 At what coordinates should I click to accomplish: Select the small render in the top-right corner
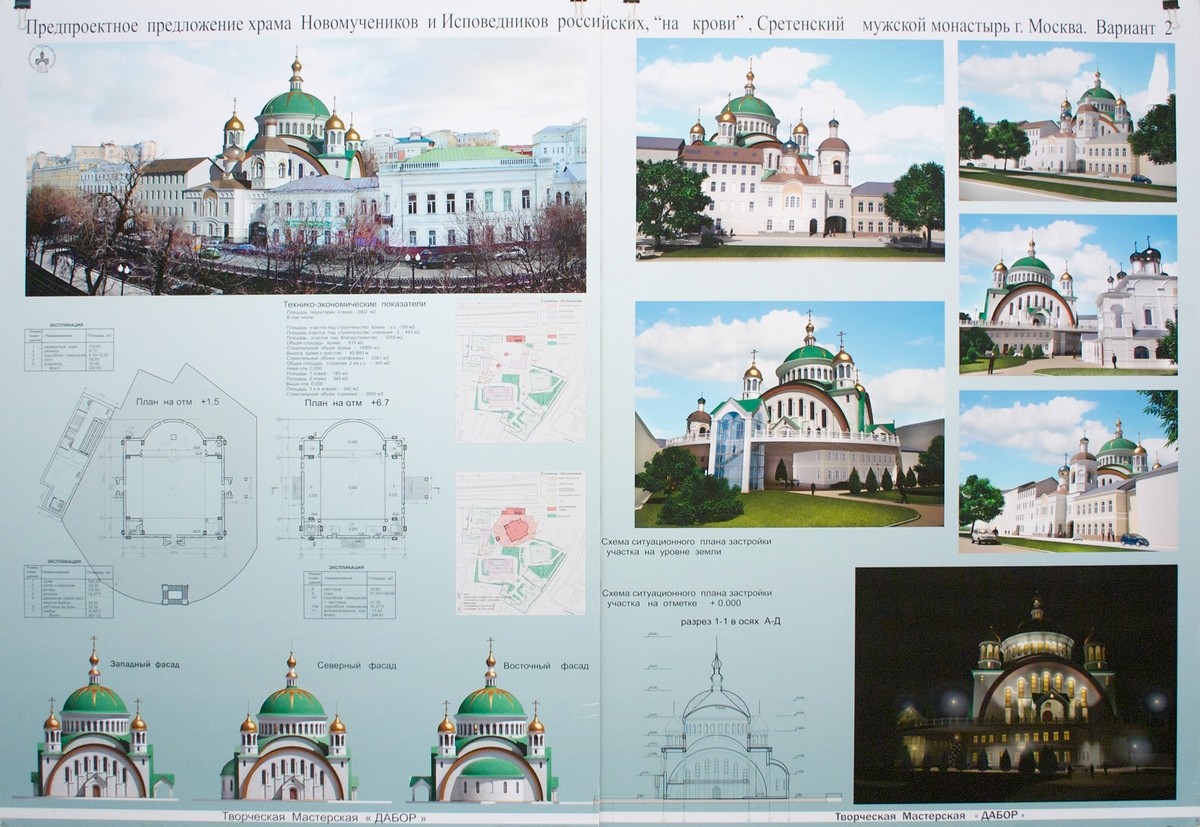coord(1066,120)
